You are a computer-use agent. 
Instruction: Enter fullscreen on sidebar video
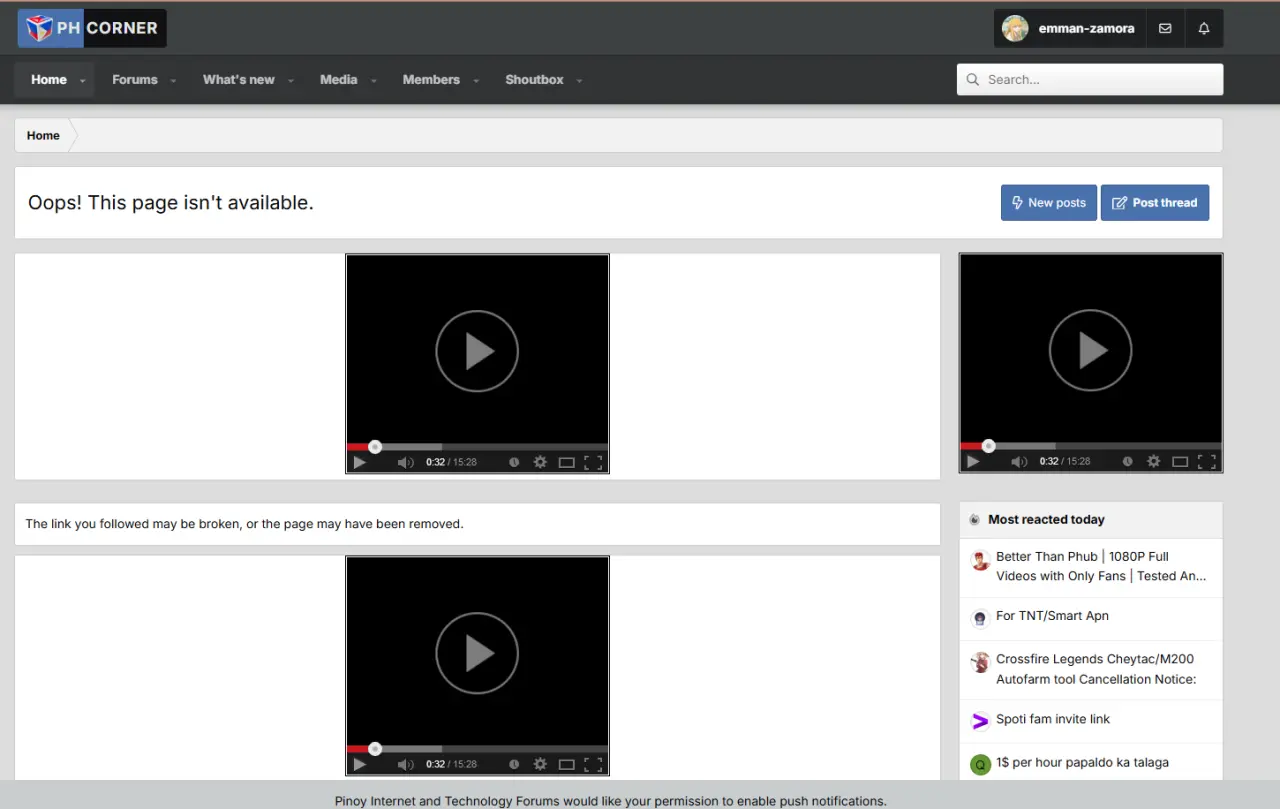click(x=1207, y=462)
